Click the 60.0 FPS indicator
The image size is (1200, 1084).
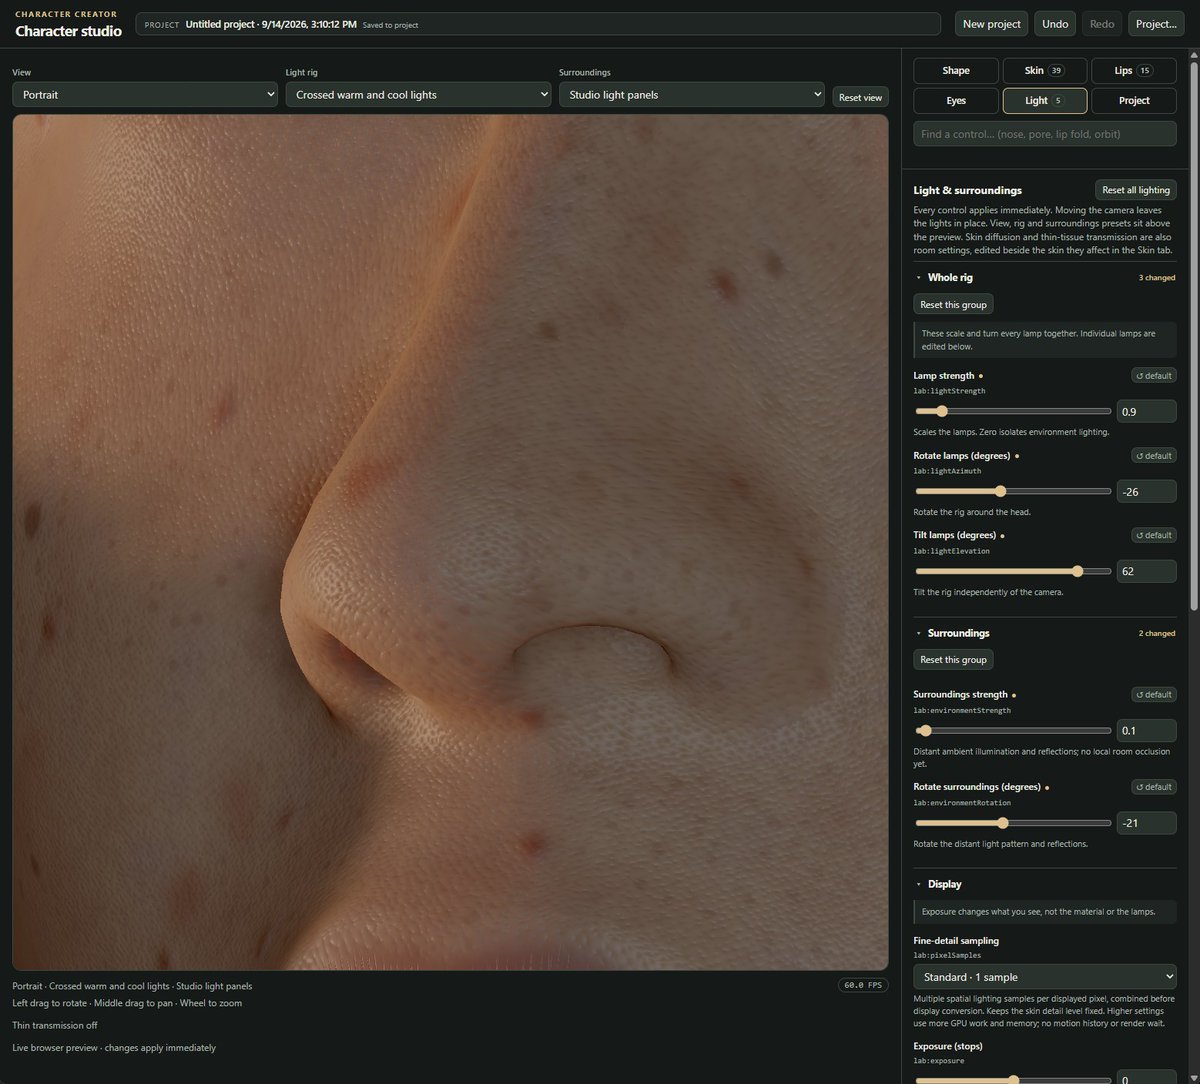pyautogui.click(x=862, y=985)
